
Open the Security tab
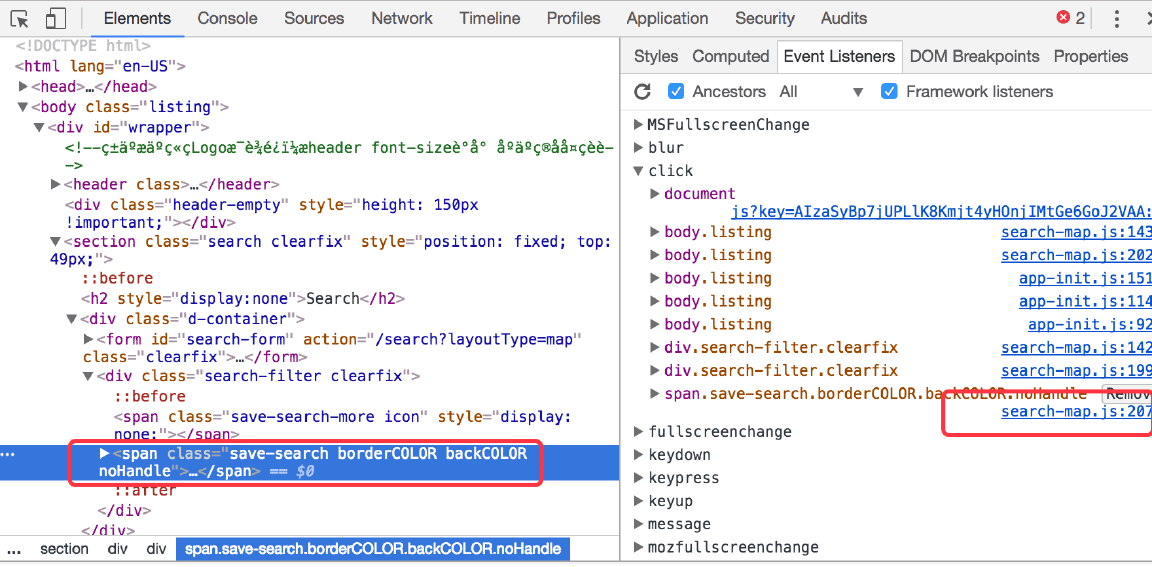pyautogui.click(x=765, y=18)
